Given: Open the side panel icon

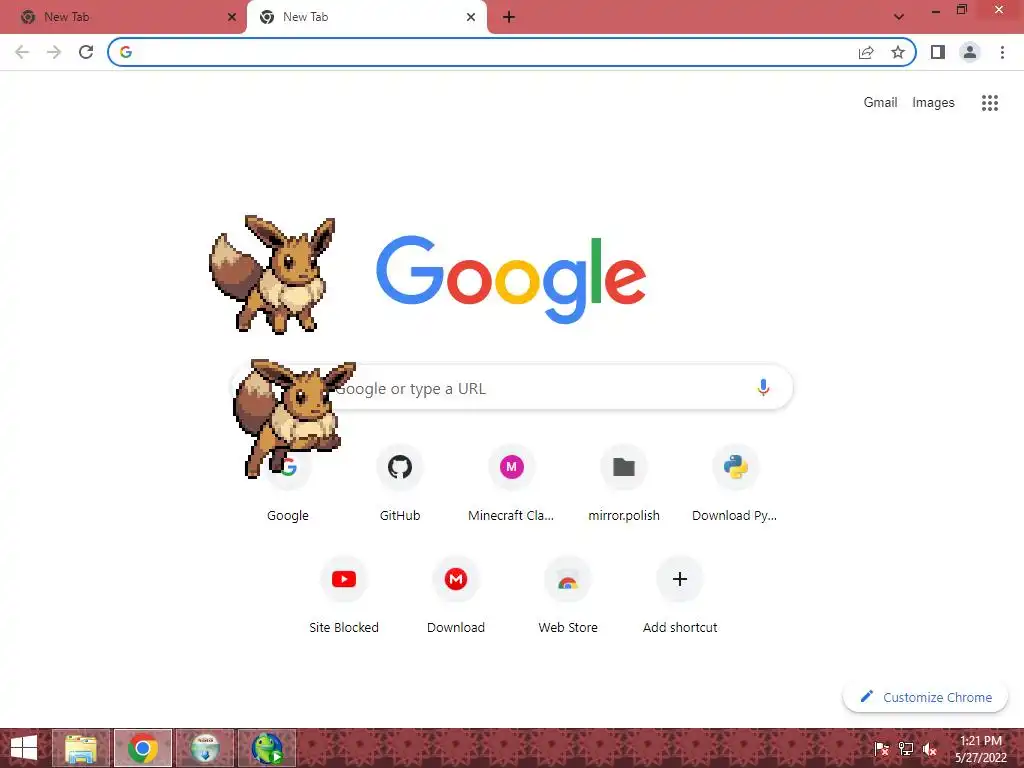Looking at the screenshot, I should [938, 52].
